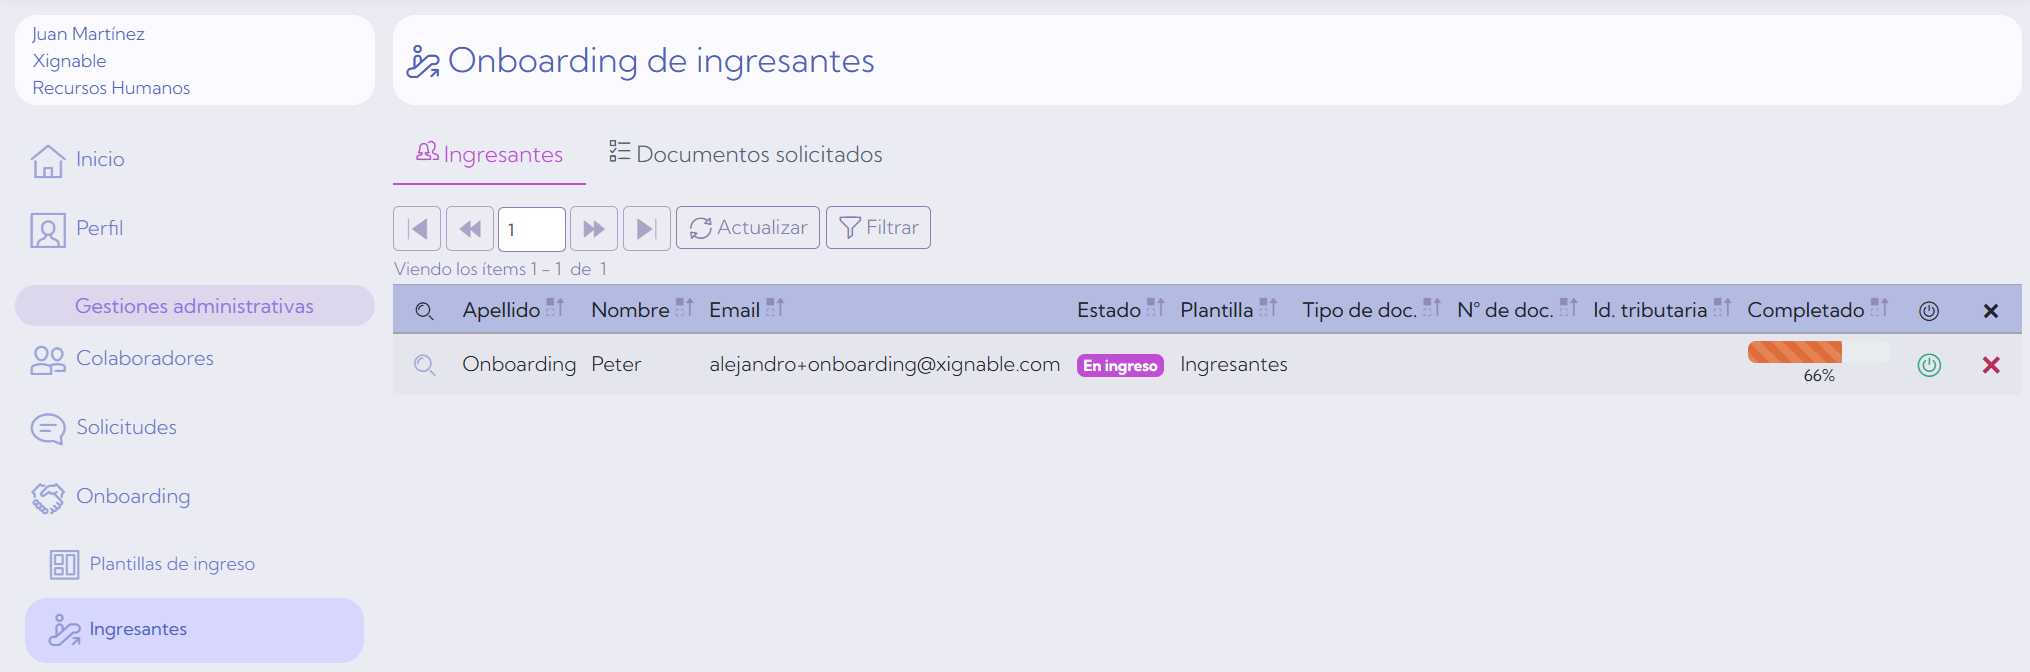Sort table by Estado column
This screenshot has width=2030, height=672.
coord(1156,308)
